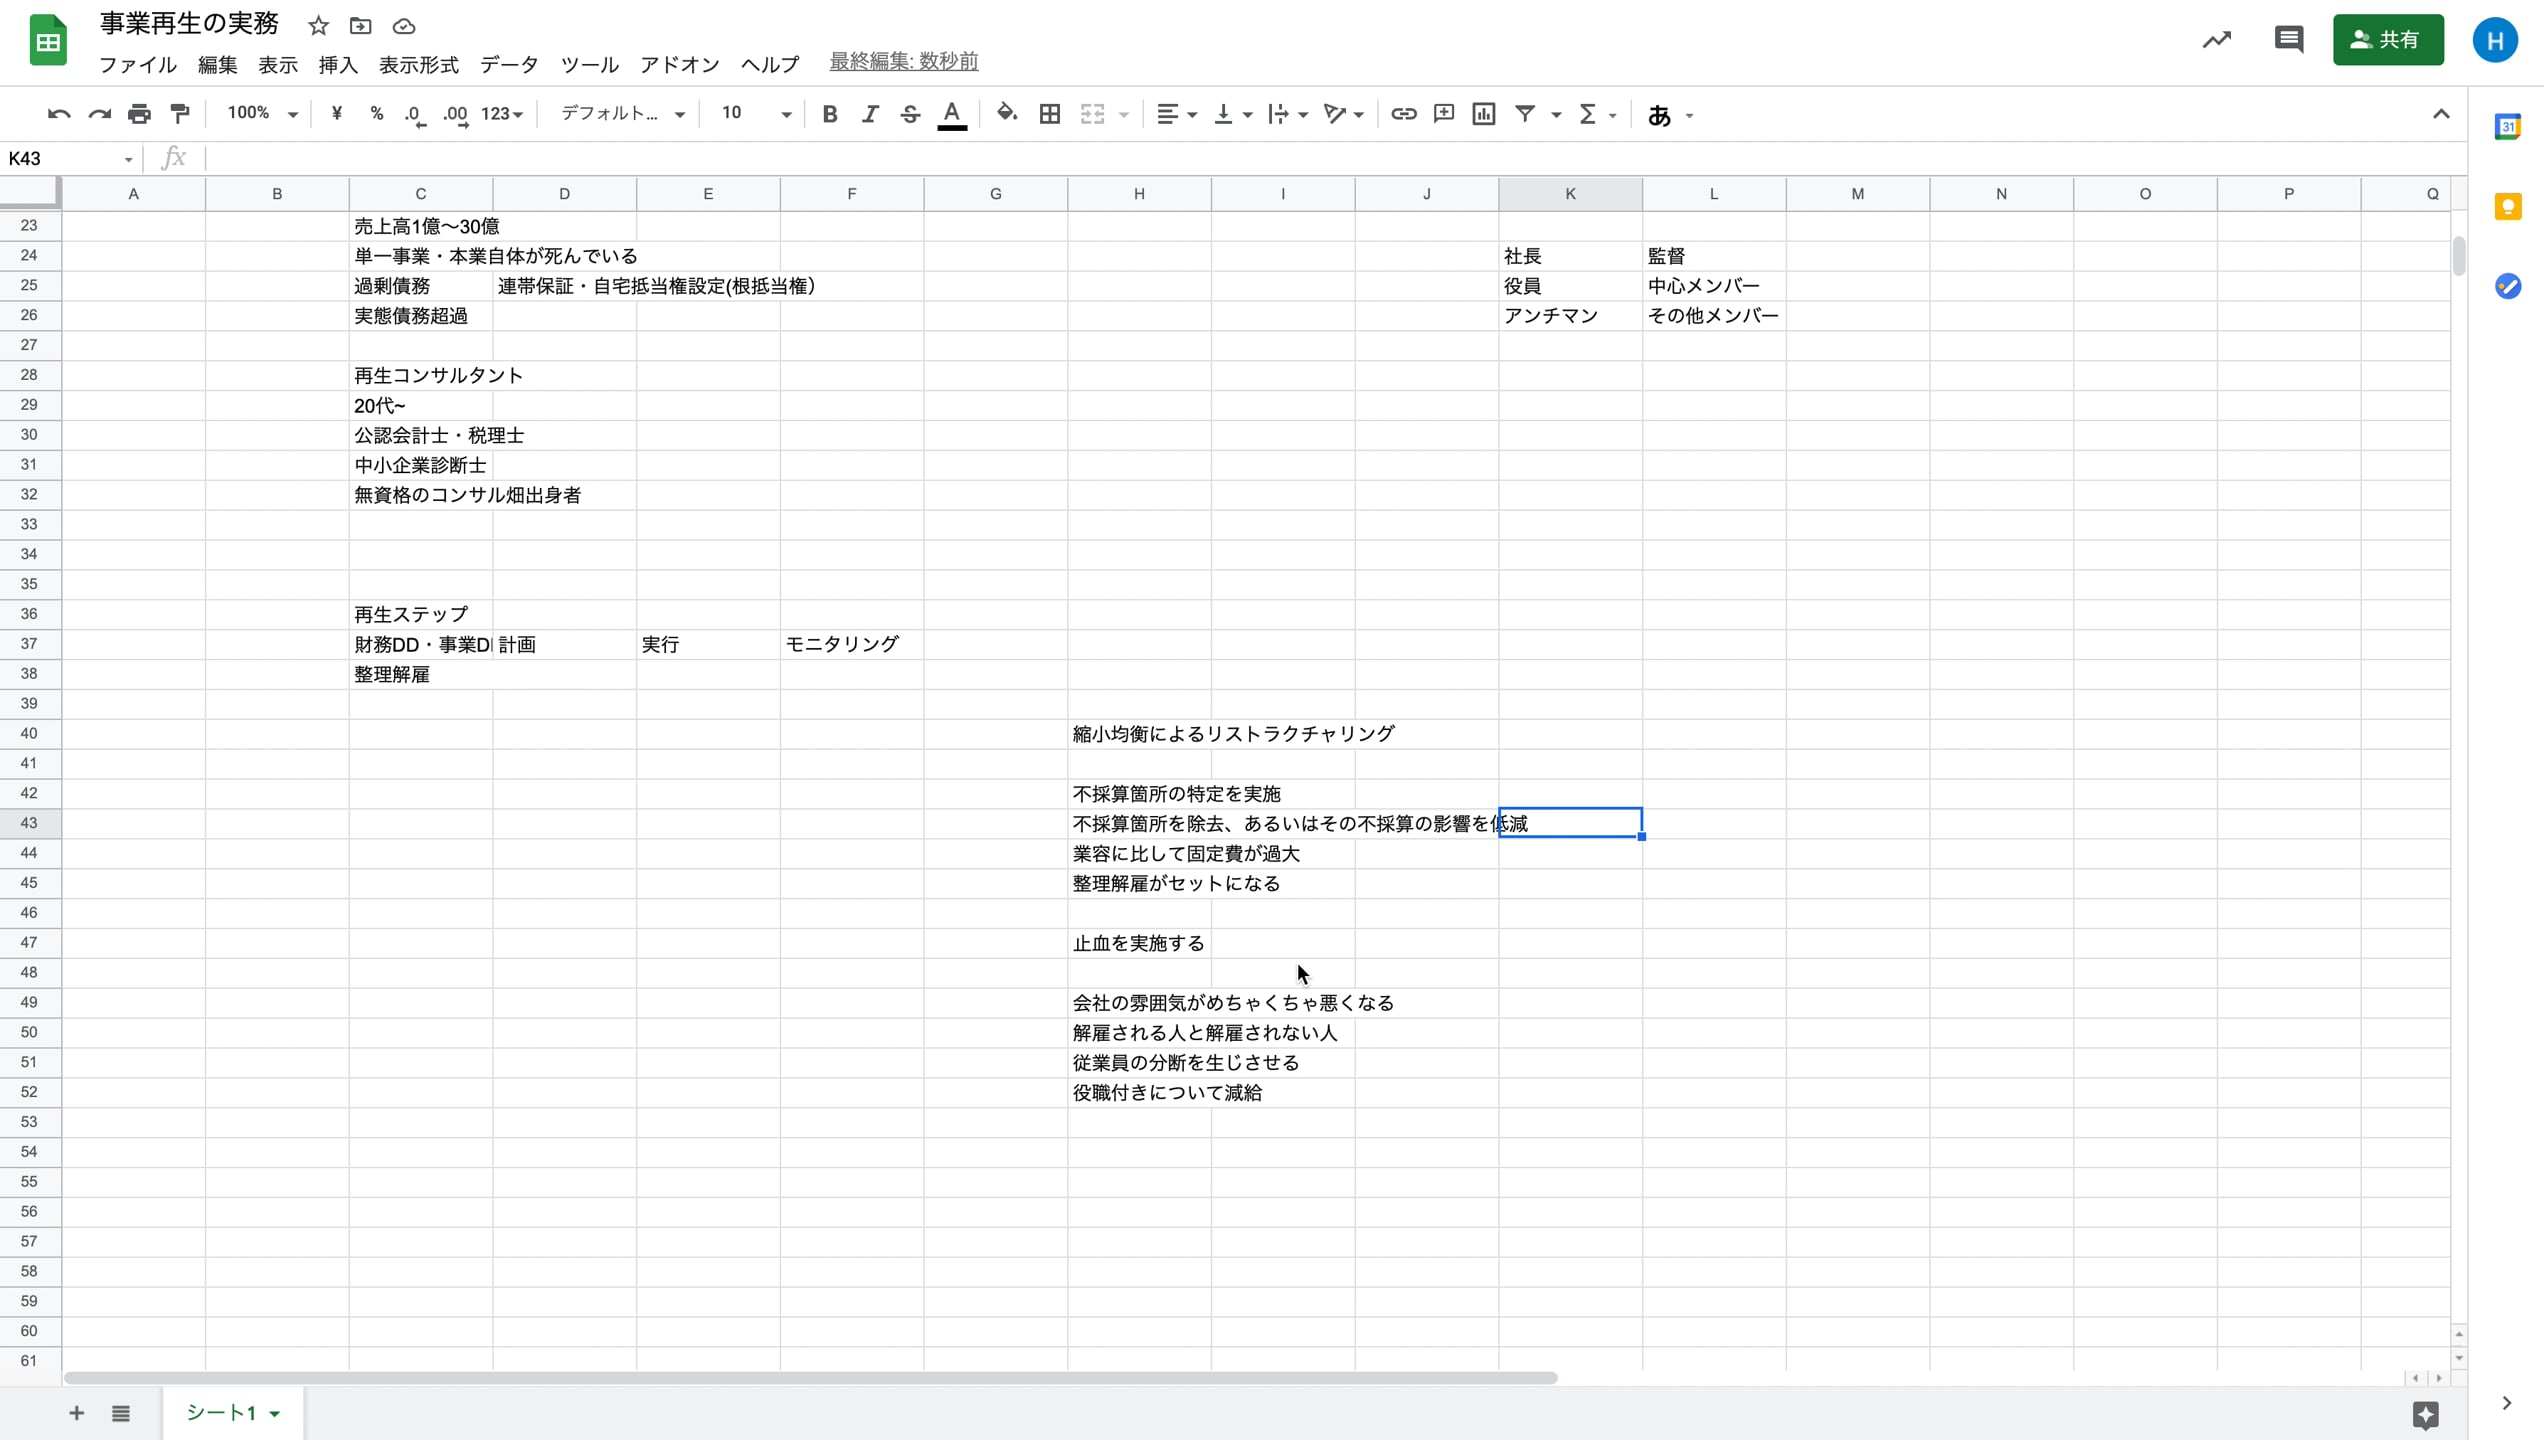Click the Explore button at bottom right

point(2425,1414)
